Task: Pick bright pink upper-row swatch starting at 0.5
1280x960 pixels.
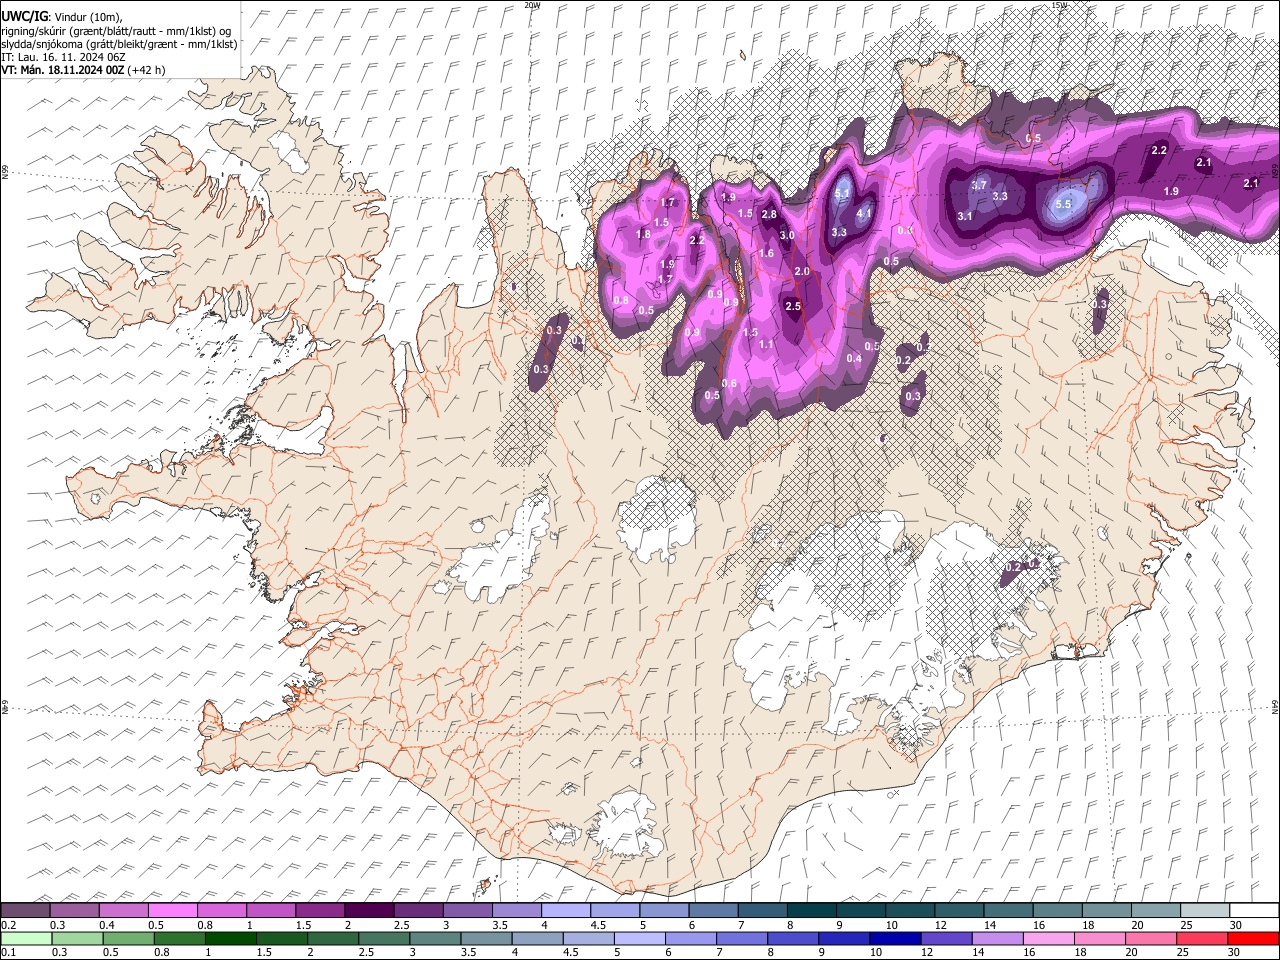Action: (172, 910)
